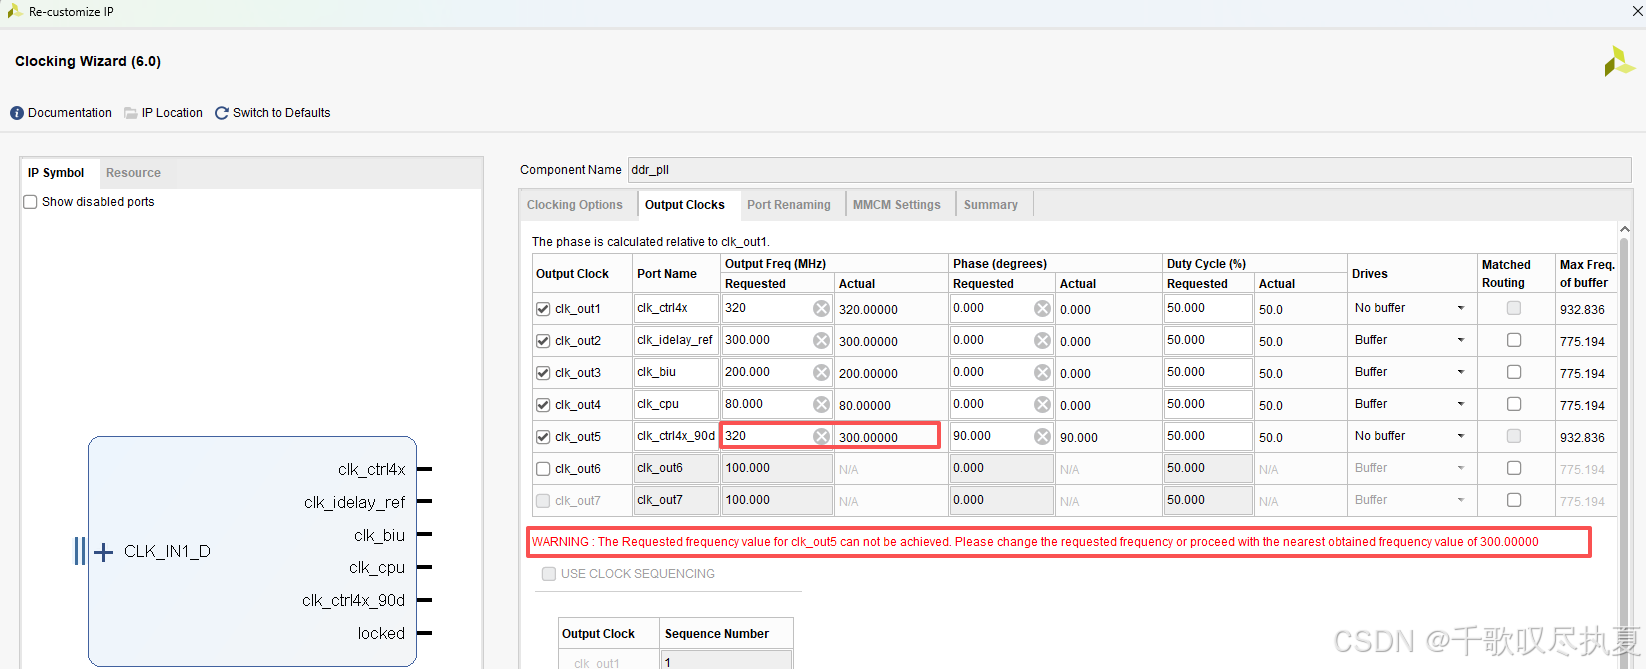
Task: Clear clk_out5 requested phase 90.000
Action: tap(1042, 437)
